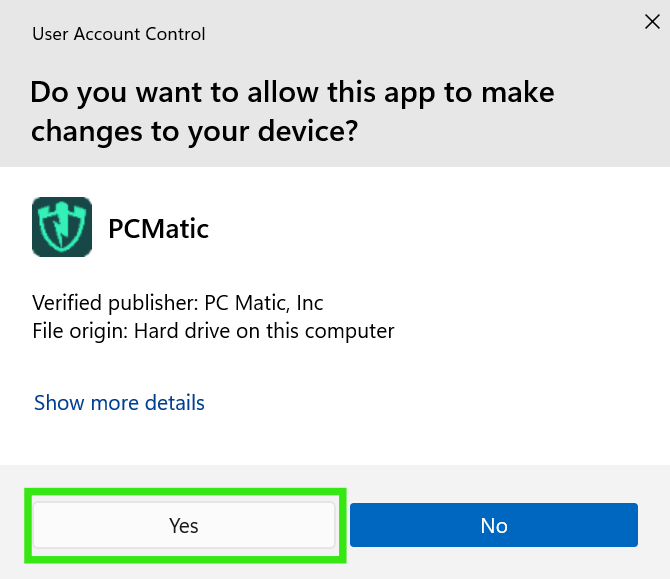Open the Show more details link
The image size is (670, 579).
click(x=119, y=403)
